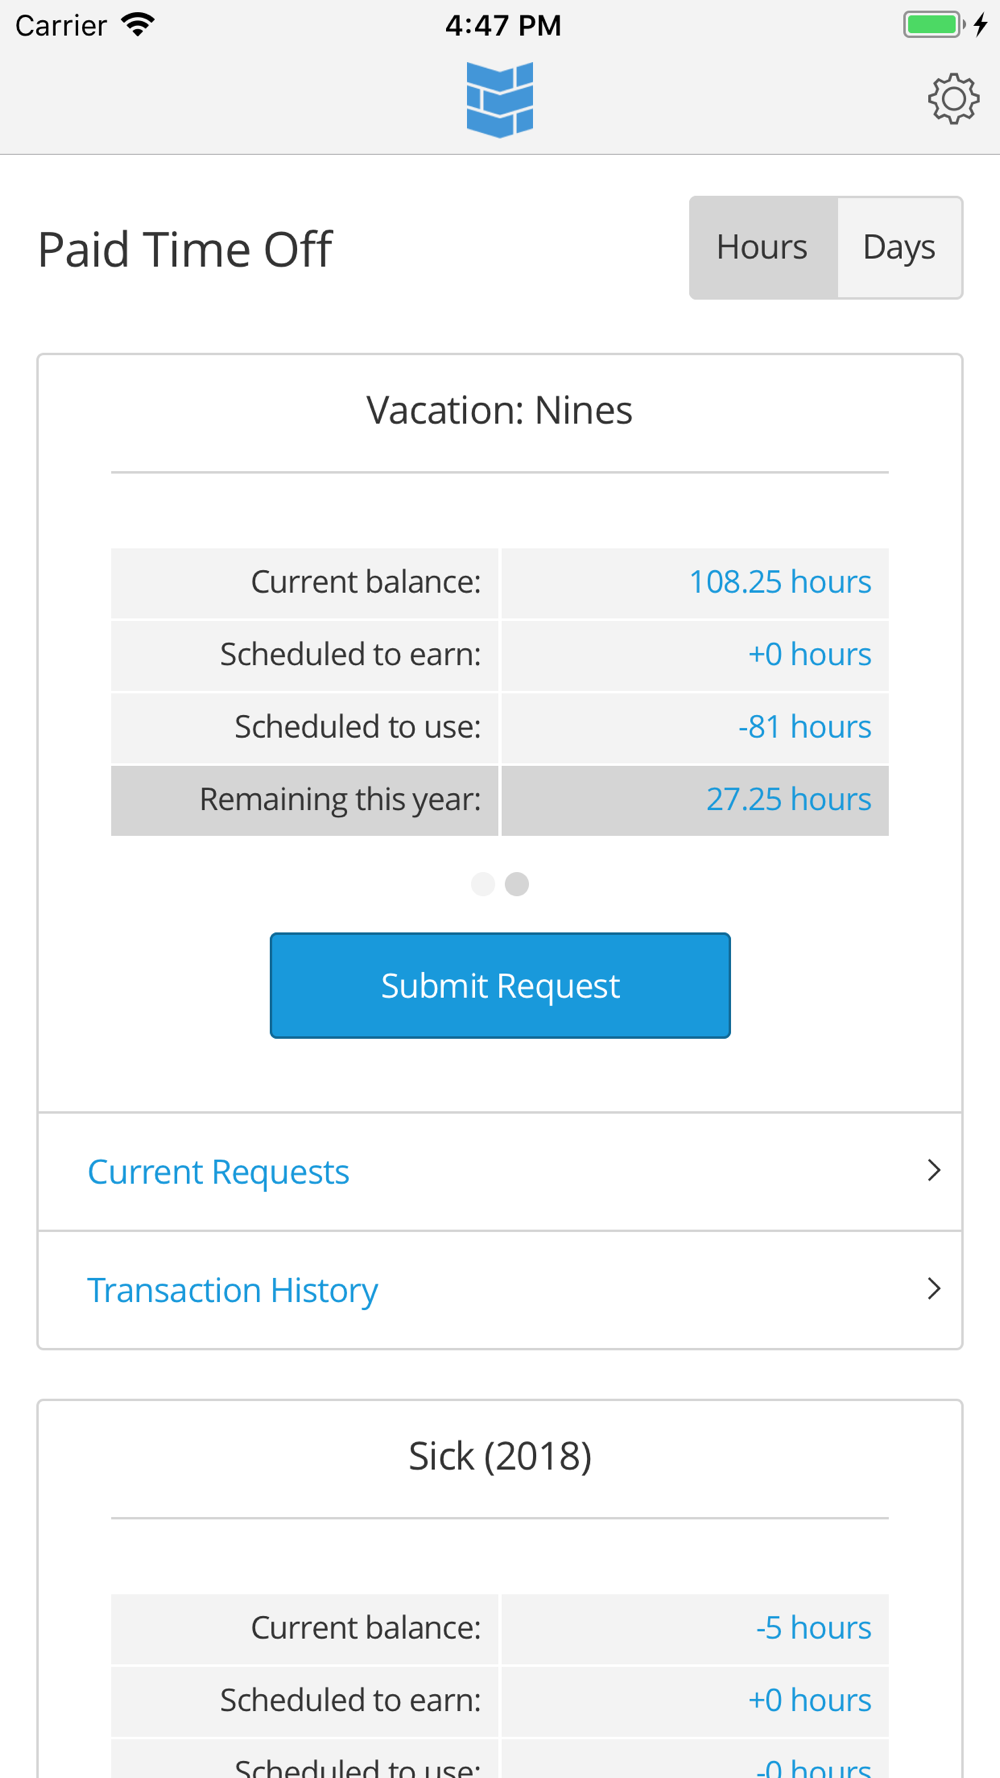
Task: Expand the Transaction History chevron arrow
Action: pyautogui.click(x=934, y=1289)
